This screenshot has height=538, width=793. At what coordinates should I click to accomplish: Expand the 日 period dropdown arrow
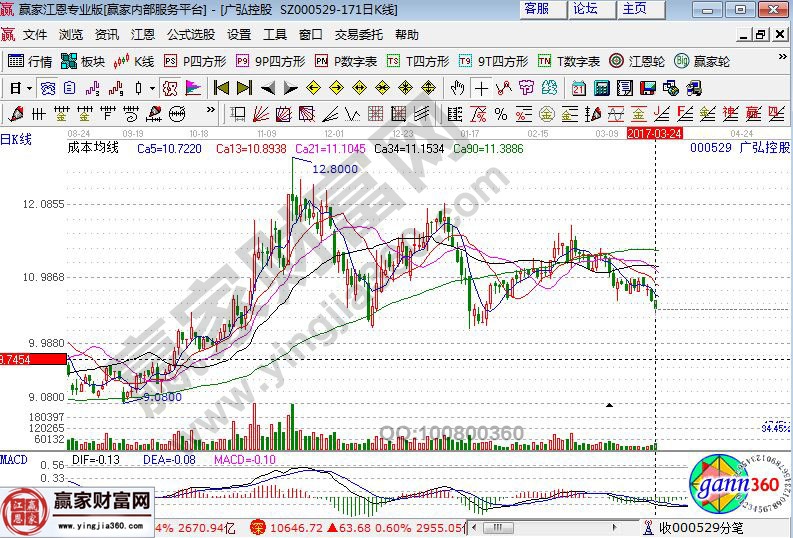tap(28, 87)
